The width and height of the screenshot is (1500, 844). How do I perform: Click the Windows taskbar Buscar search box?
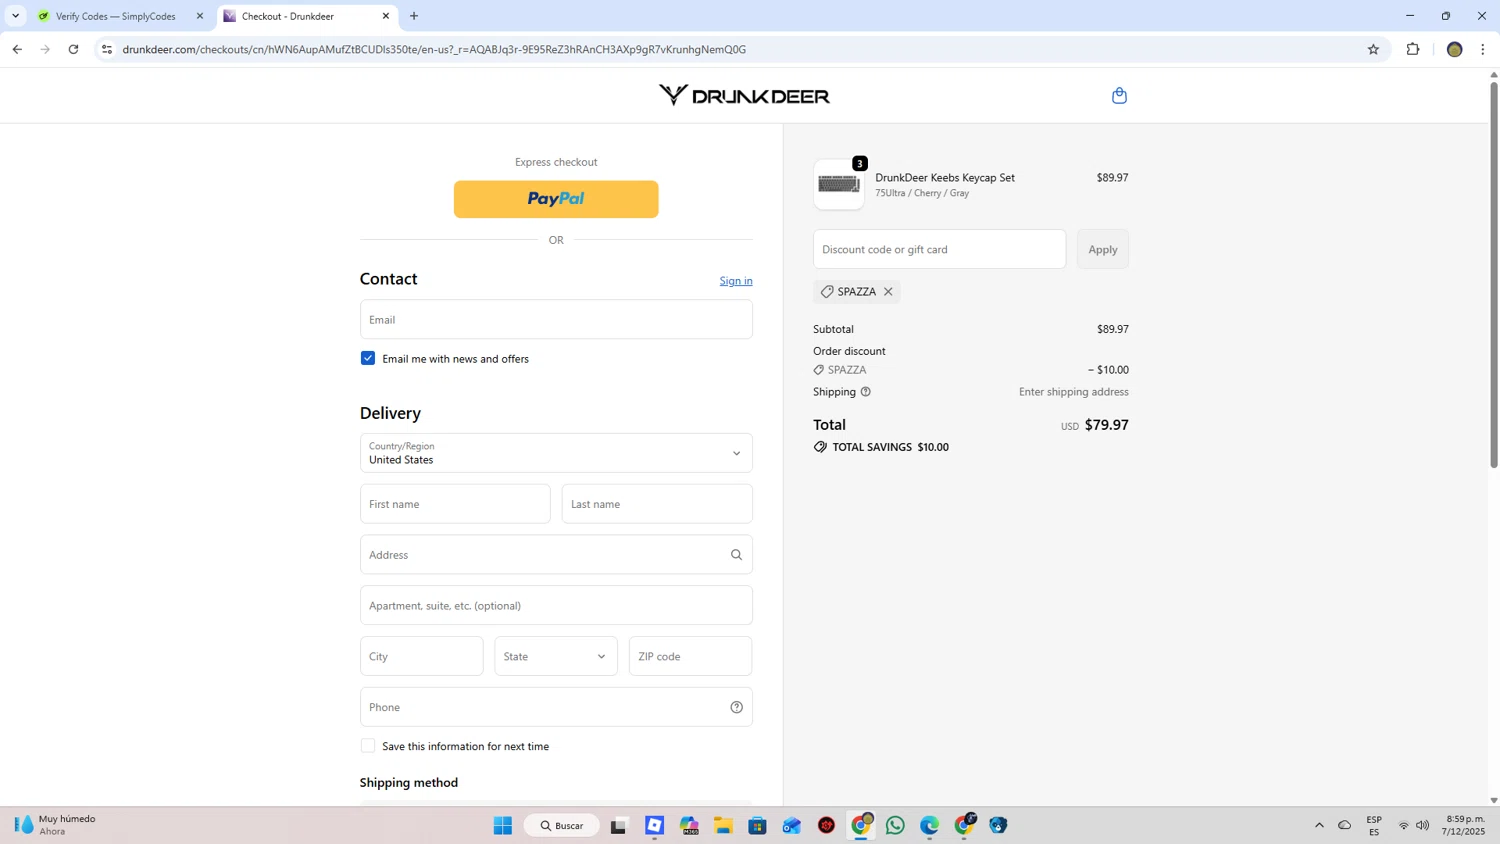tap(562, 826)
